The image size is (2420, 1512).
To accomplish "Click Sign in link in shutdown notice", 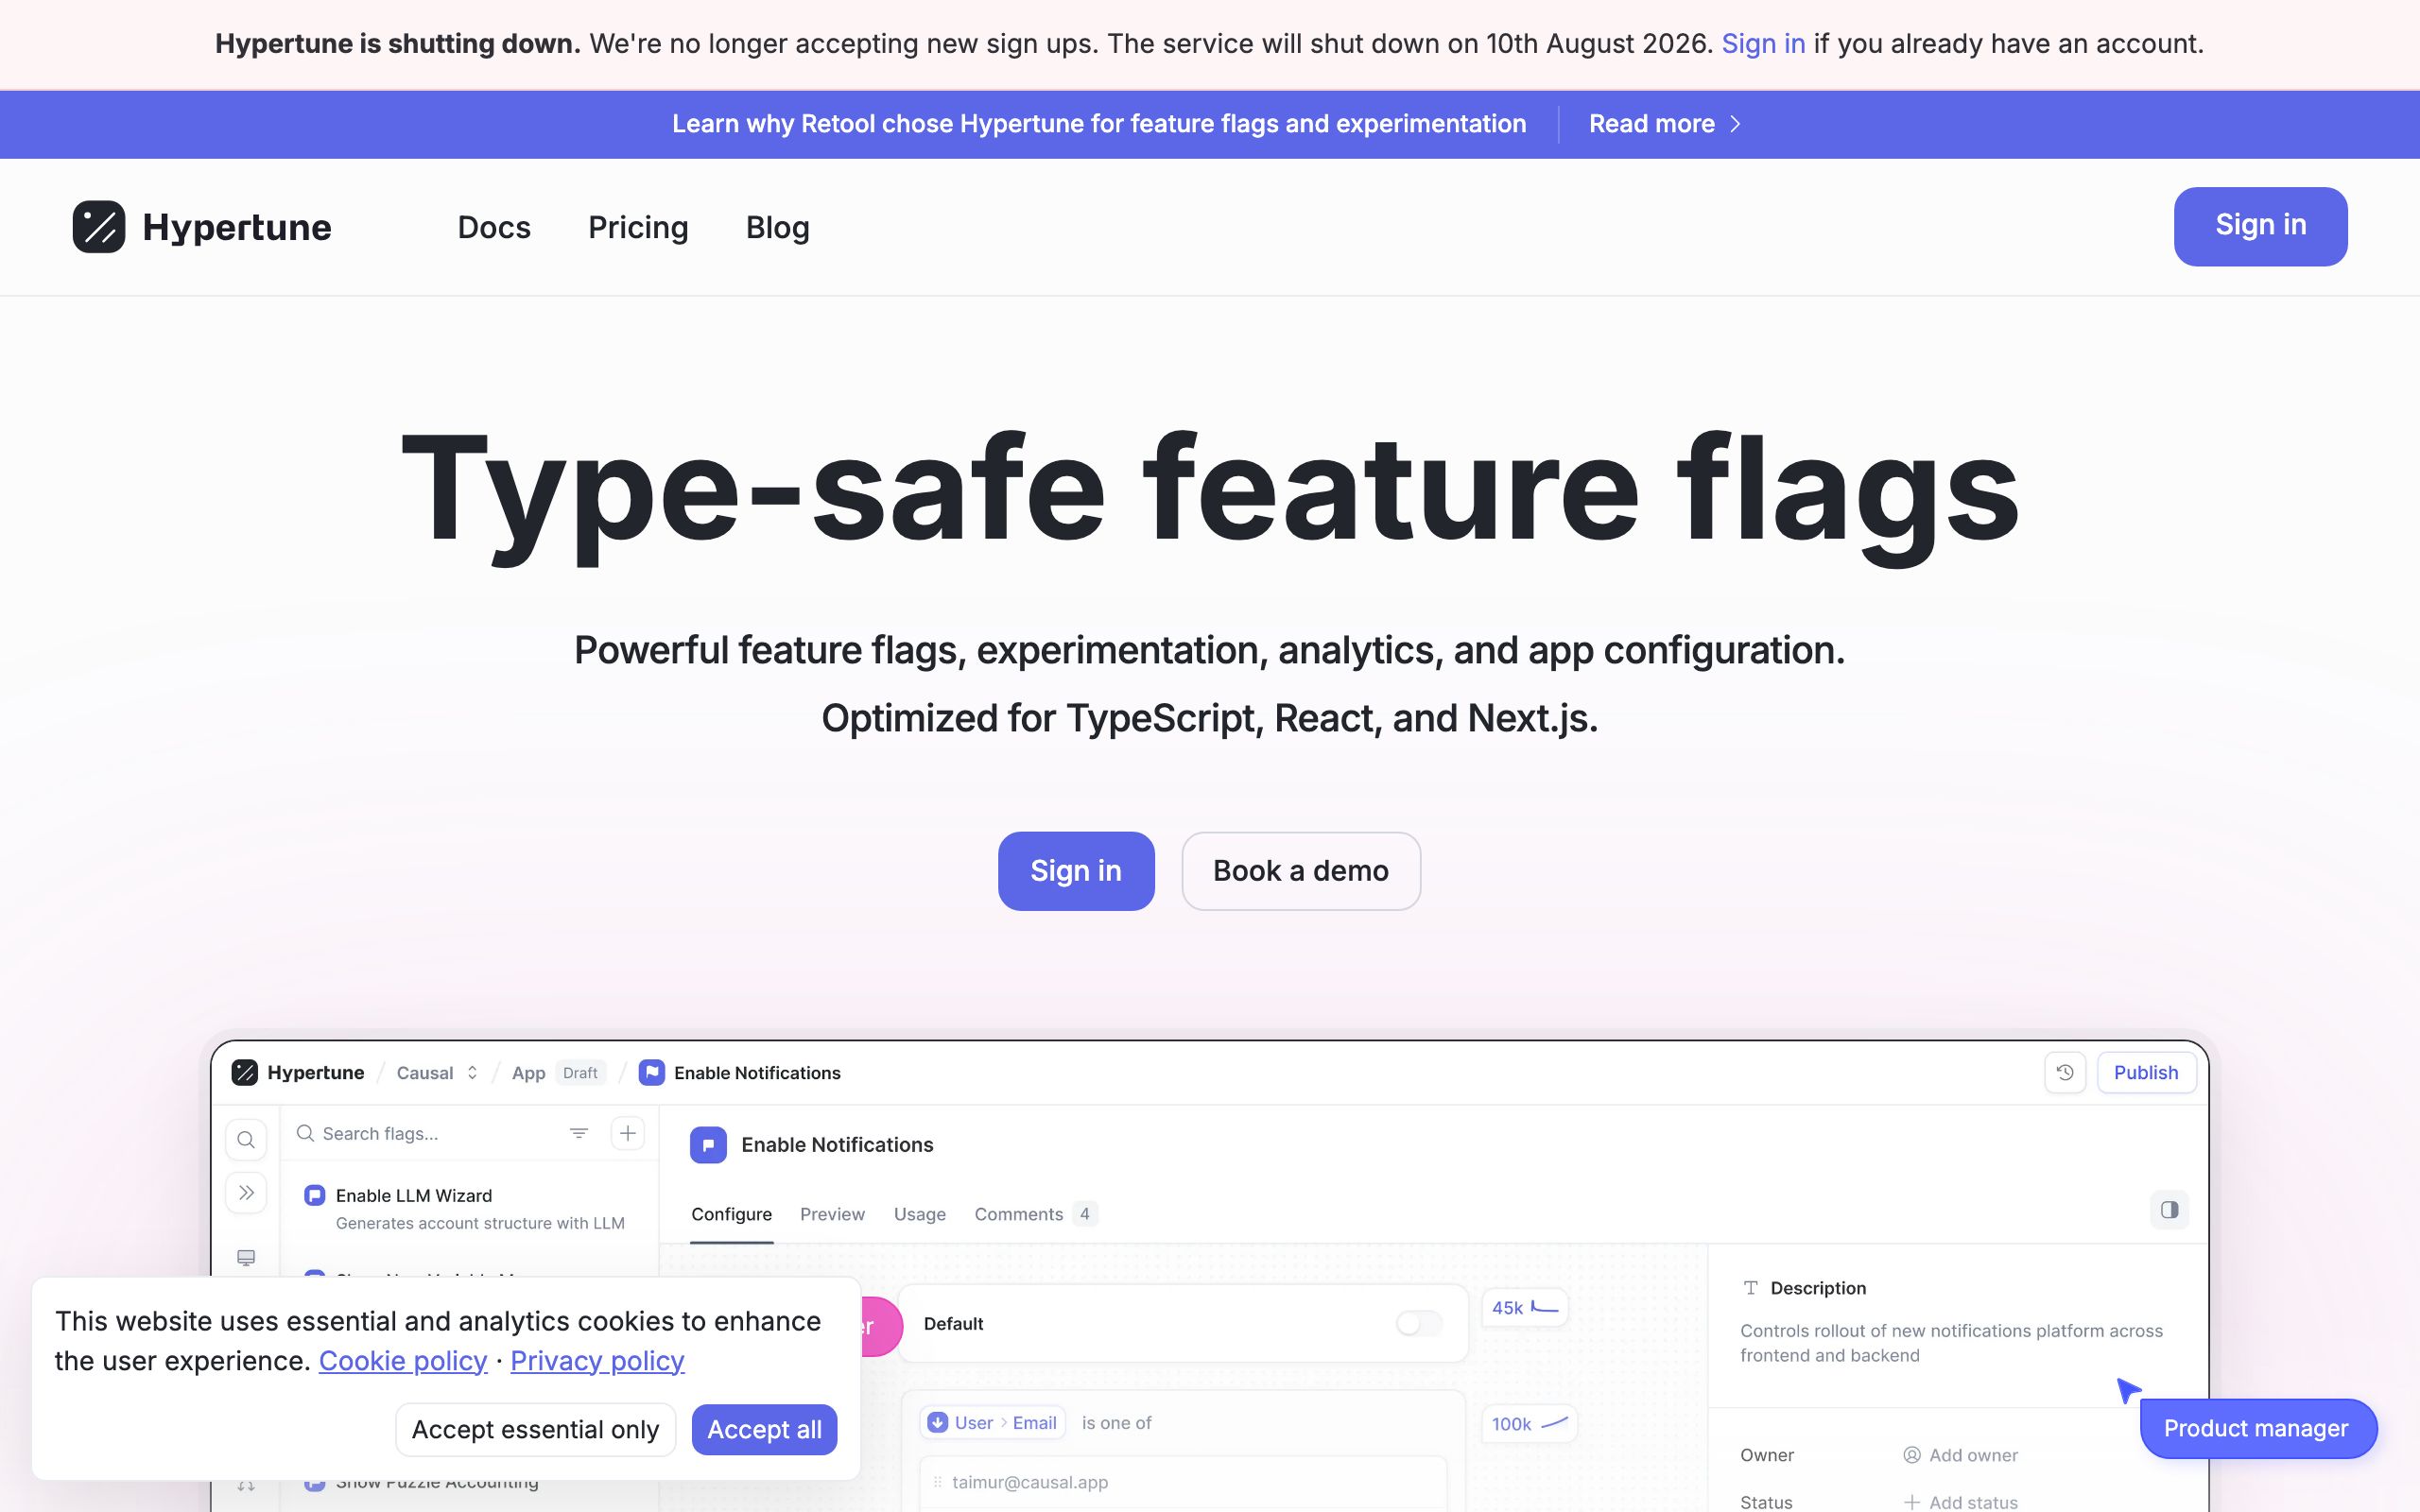I will (x=1763, y=44).
